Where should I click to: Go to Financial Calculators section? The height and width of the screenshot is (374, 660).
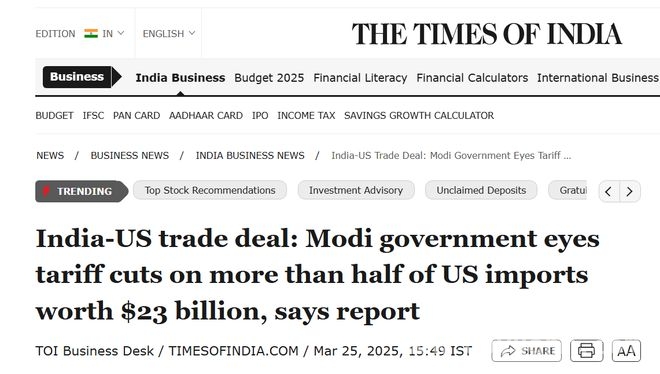[x=472, y=78]
